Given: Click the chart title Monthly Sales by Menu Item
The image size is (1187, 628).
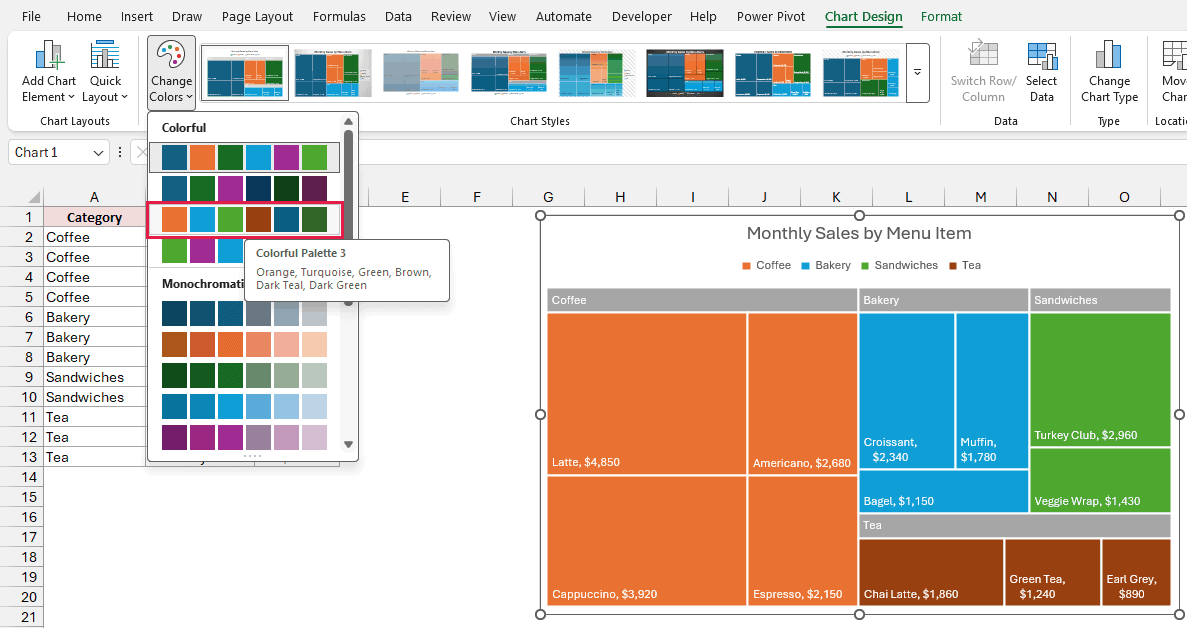Looking at the screenshot, I should point(858,233).
